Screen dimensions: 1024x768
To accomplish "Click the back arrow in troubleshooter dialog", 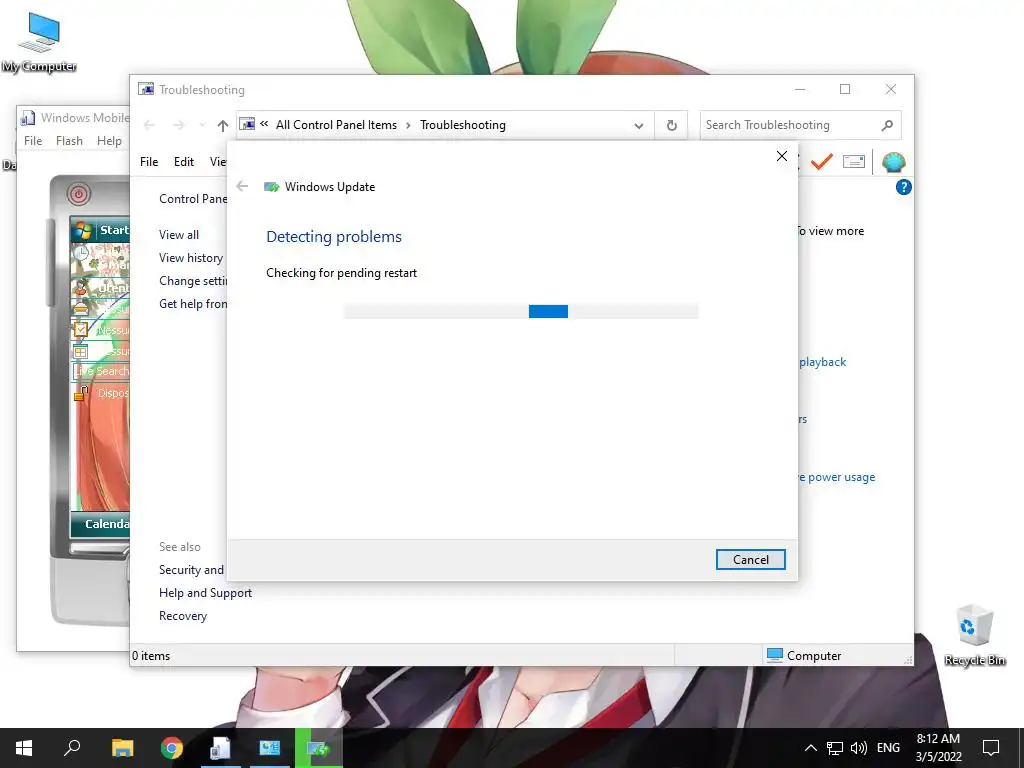I will click(x=242, y=187).
